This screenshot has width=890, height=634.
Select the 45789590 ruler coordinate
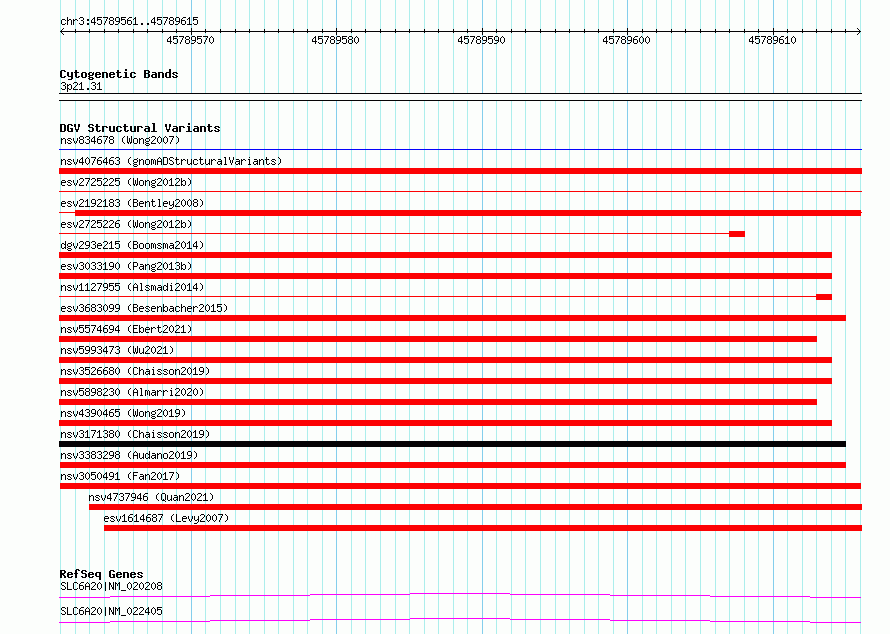481,40
